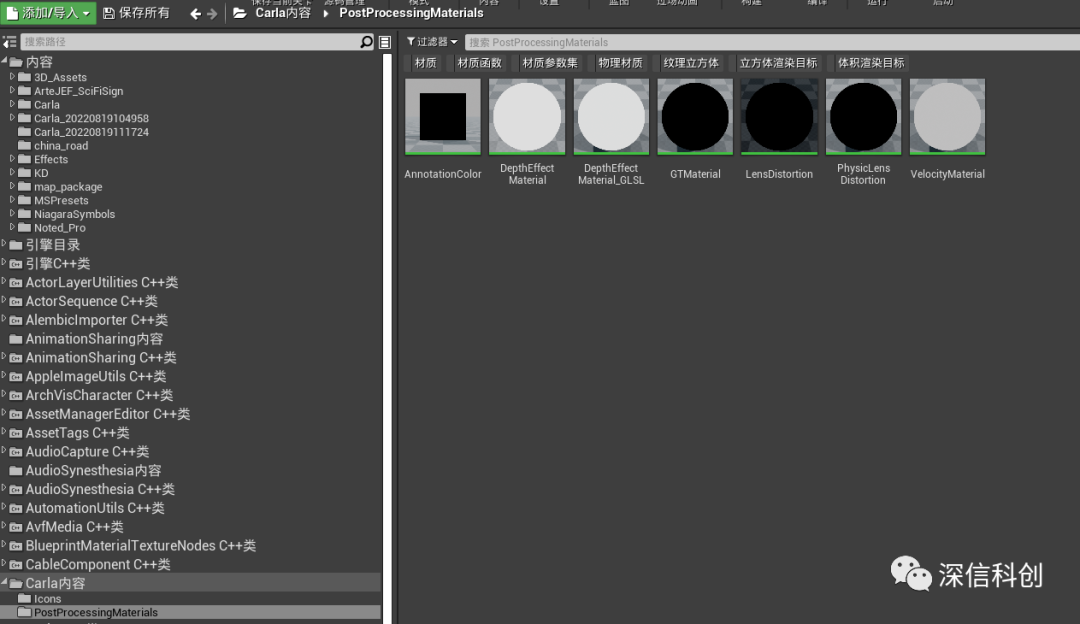Click the search PostProcessingMaterials field
Viewport: 1080px width, 624px height.
(x=772, y=42)
